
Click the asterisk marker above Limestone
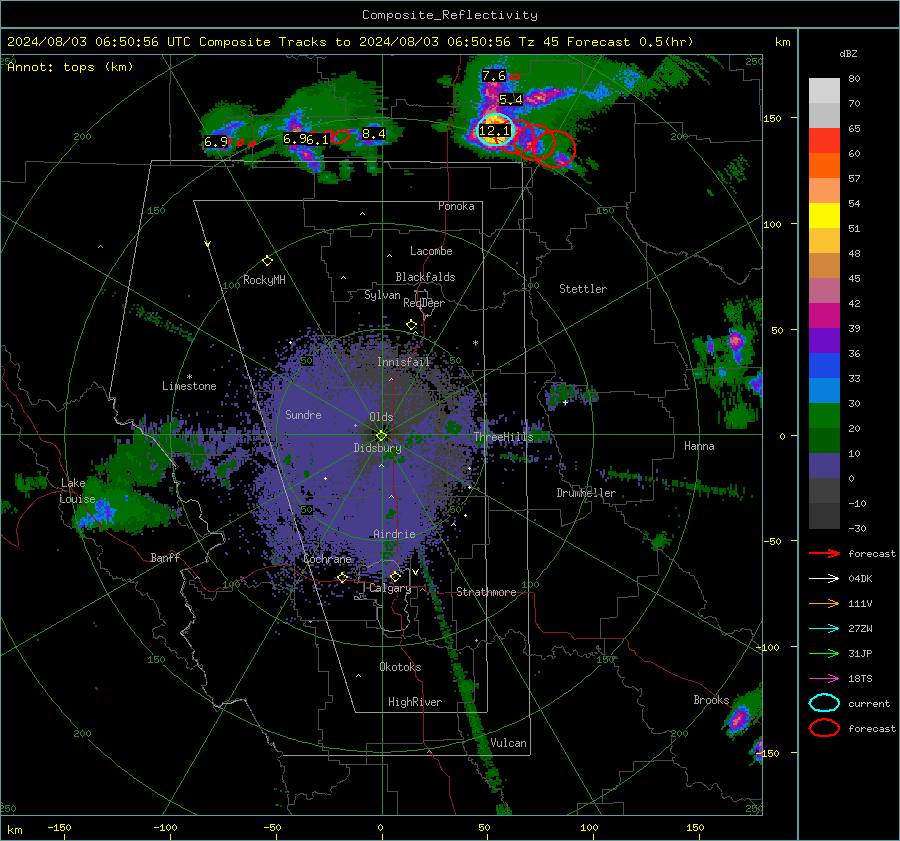click(189, 377)
